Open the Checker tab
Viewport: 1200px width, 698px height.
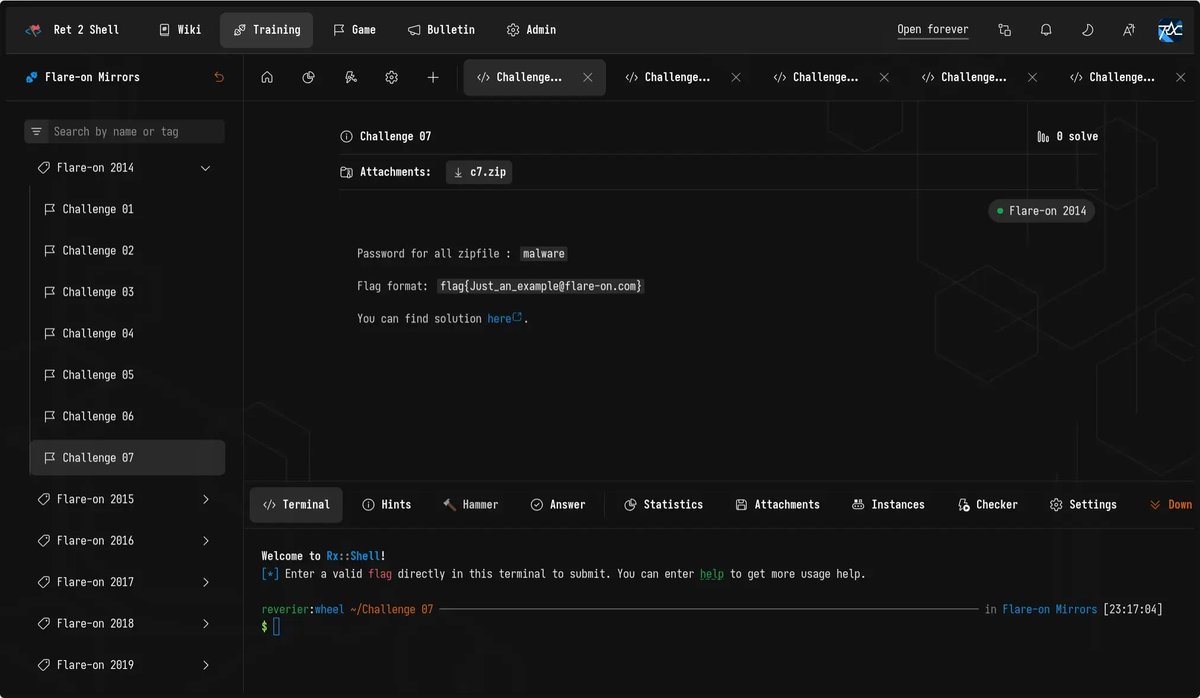[987, 505]
